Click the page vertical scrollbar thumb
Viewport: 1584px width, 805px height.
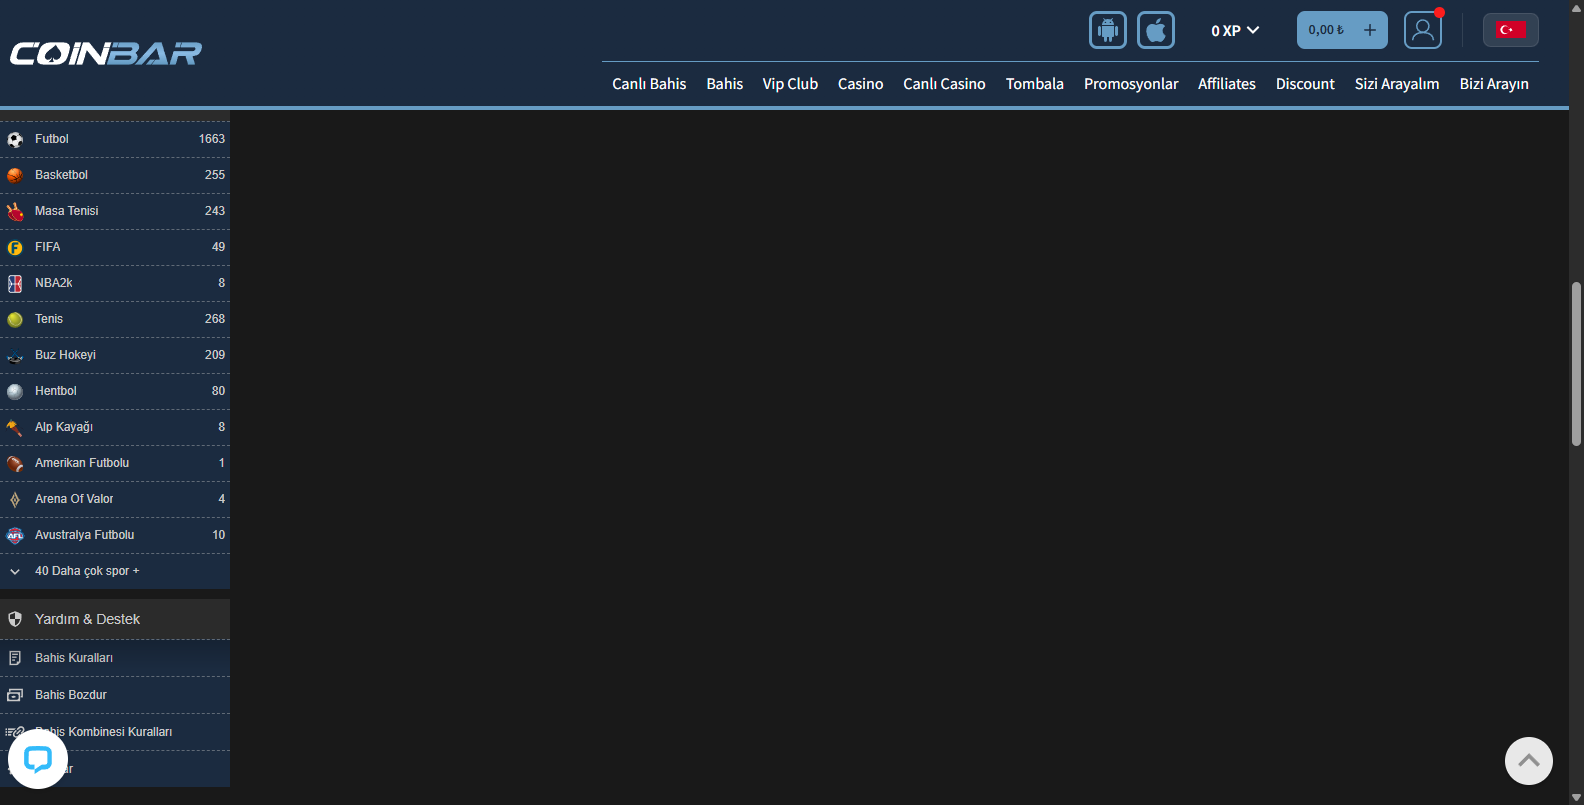tap(1576, 363)
